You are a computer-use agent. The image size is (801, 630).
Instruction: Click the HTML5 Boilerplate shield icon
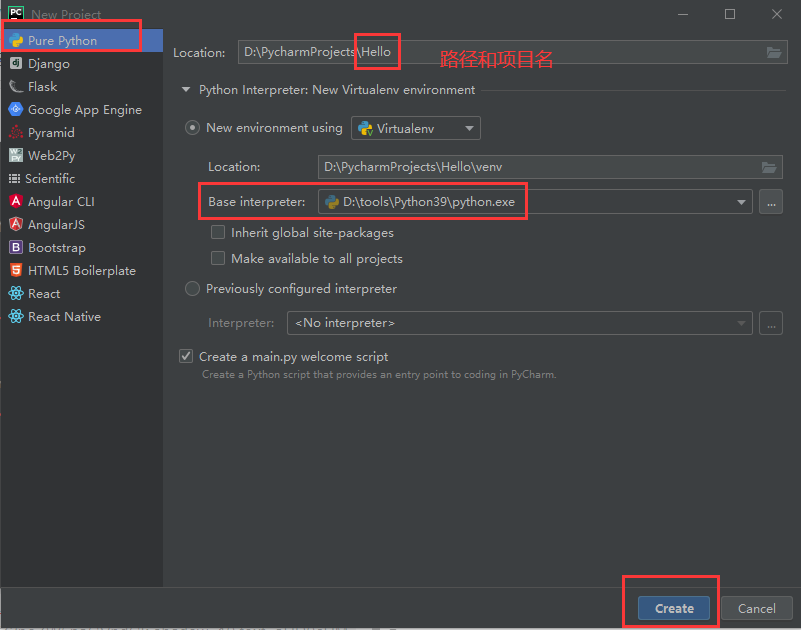(x=16, y=270)
